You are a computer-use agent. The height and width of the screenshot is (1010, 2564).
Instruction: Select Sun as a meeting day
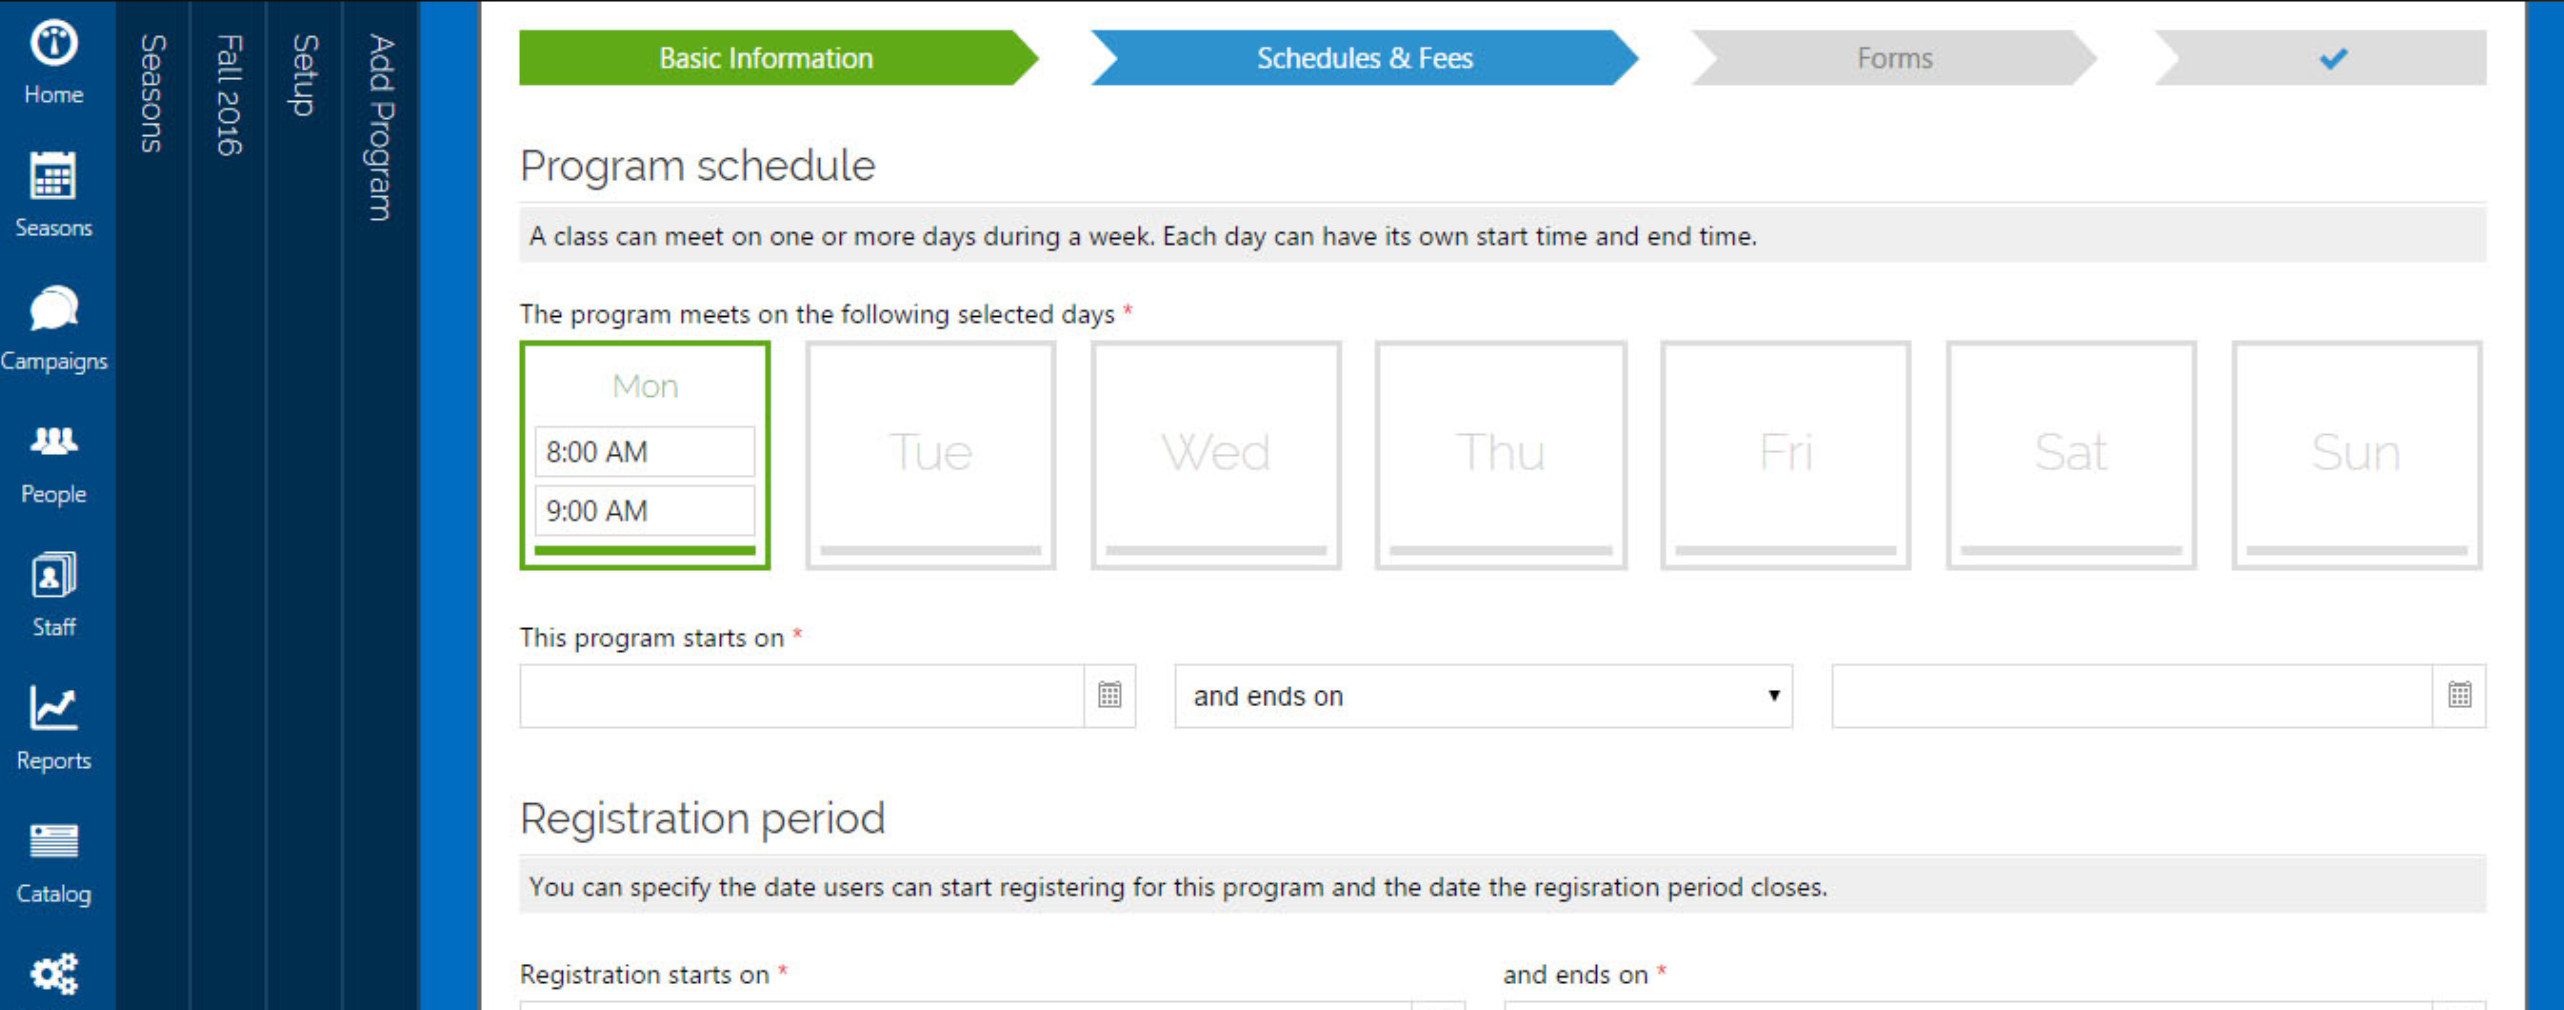(x=2356, y=454)
